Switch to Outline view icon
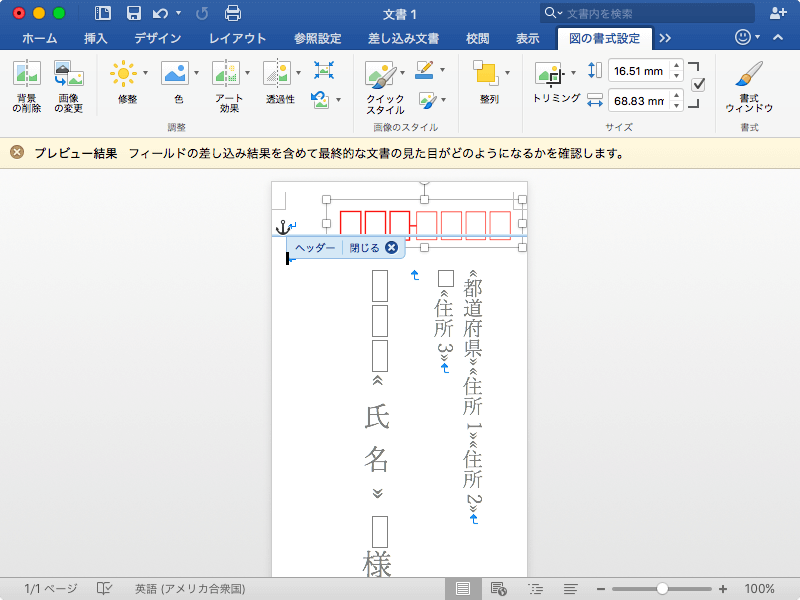 [536, 589]
